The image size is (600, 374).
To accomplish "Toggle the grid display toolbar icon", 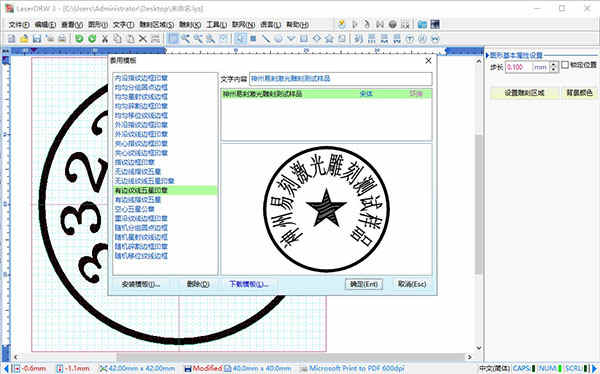I will pos(173,39).
